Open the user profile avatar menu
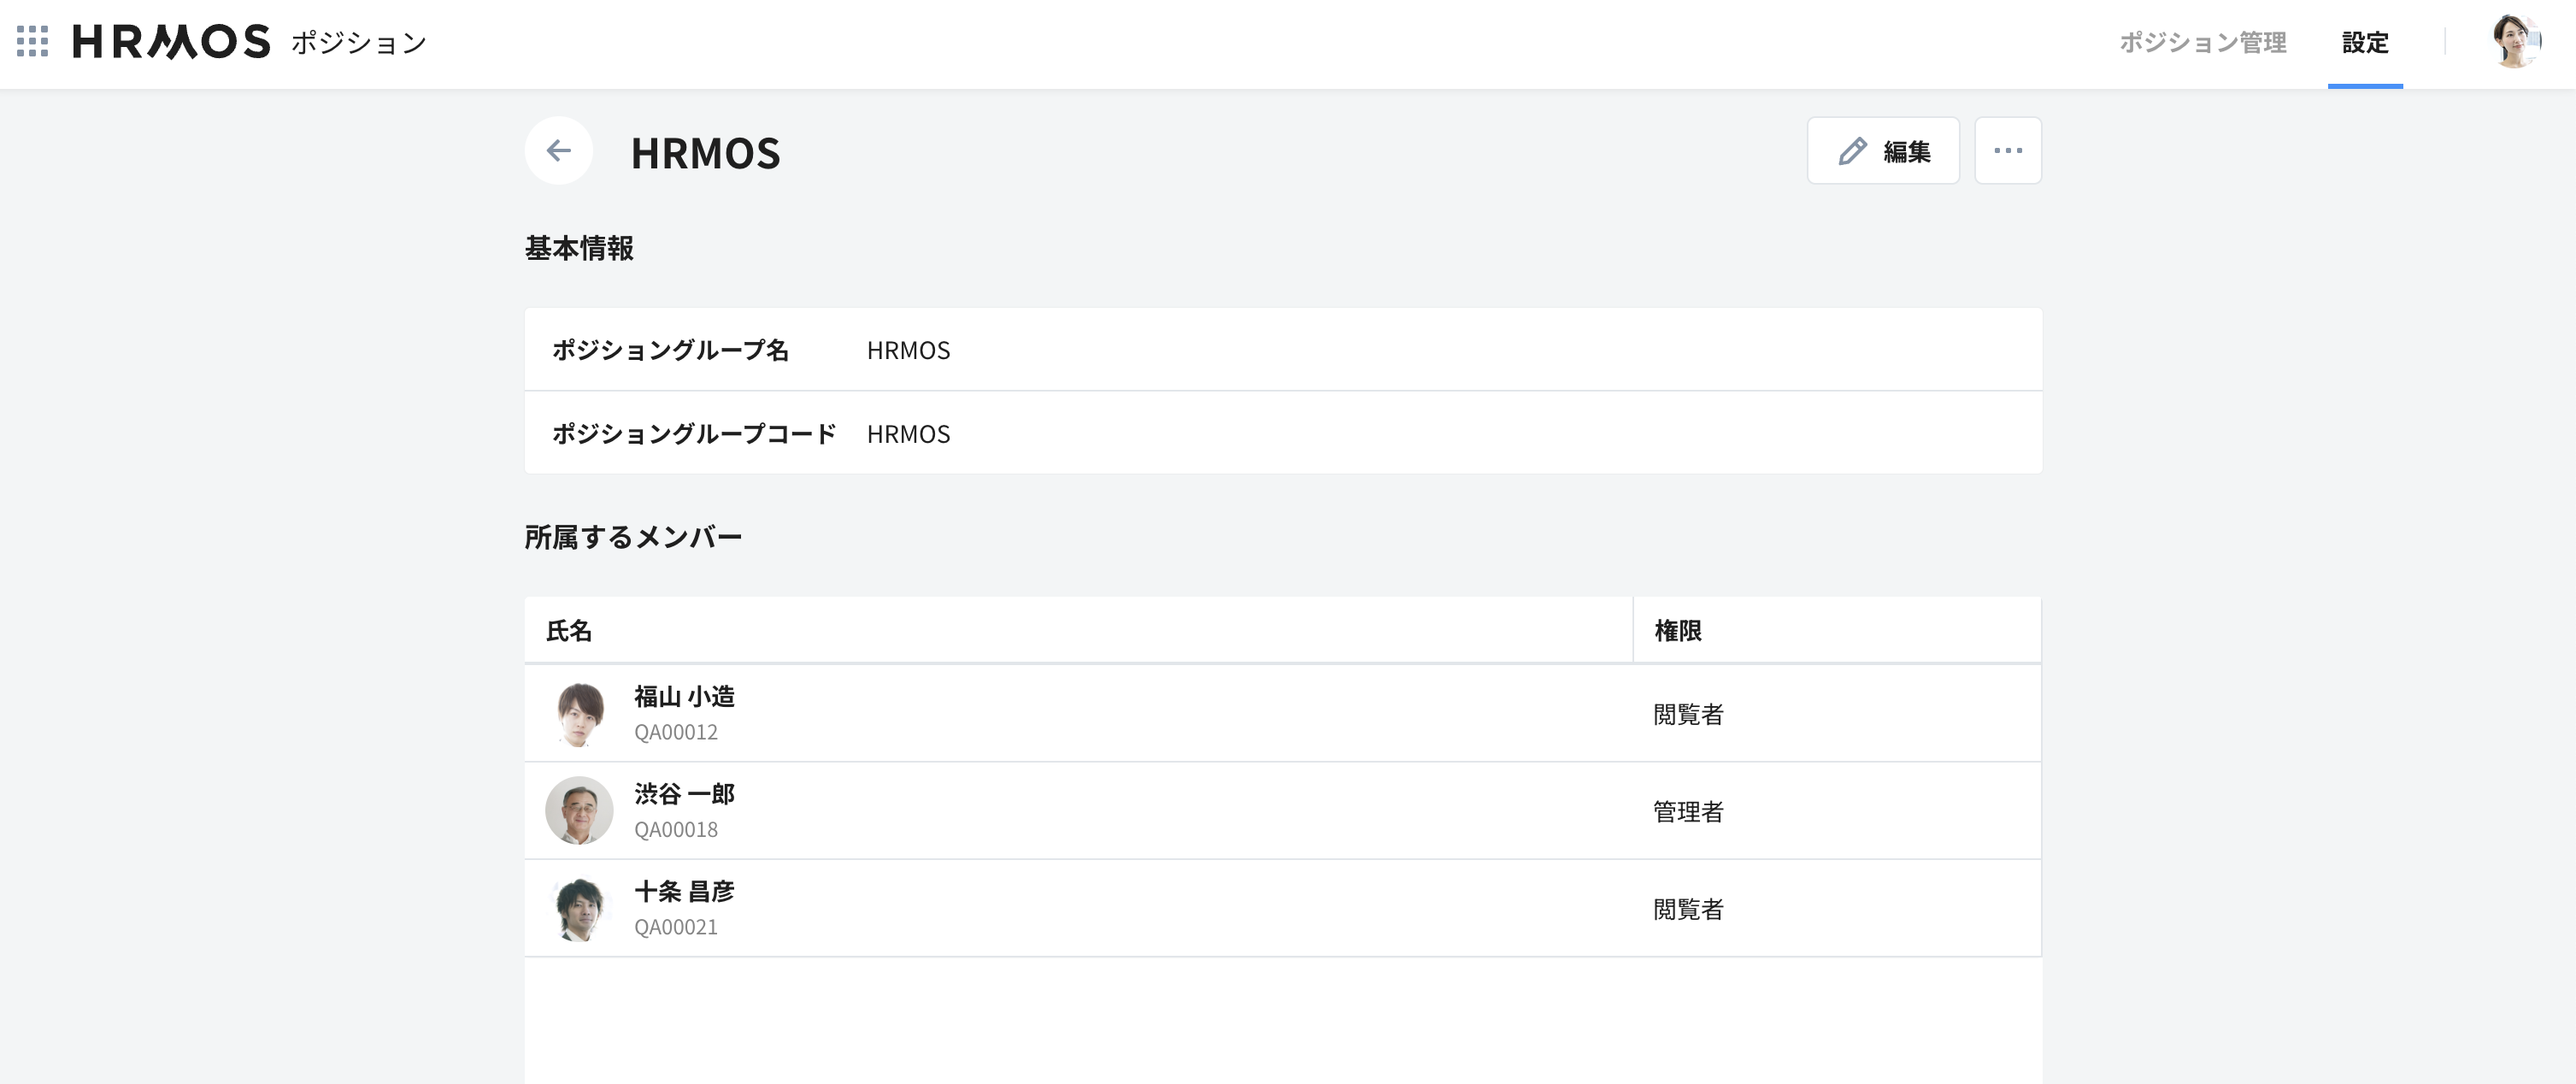 pos(2516,41)
